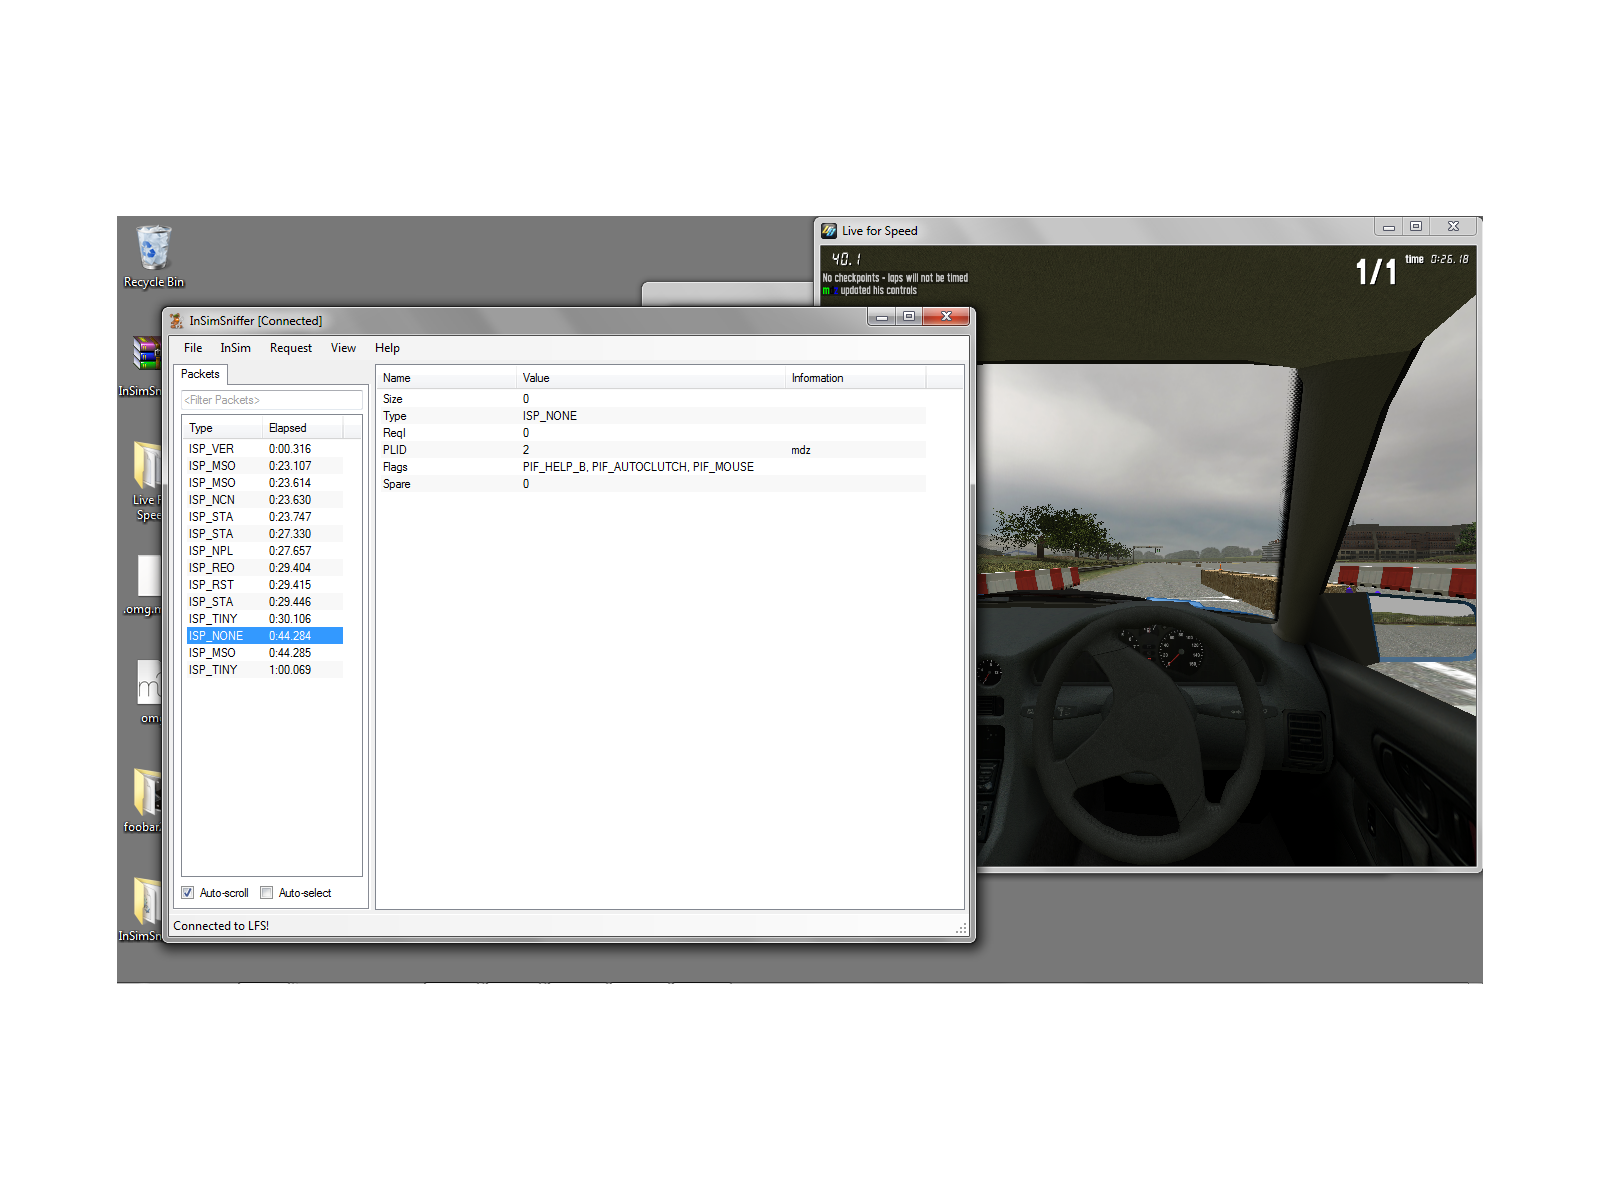Select the ISP_STA packet at 0:29.446

tap(264, 602)
